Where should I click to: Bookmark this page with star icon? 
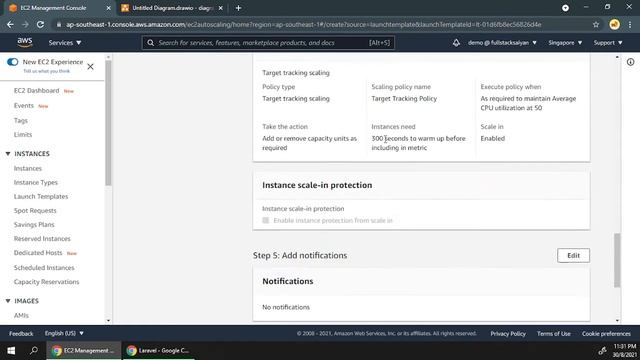pos(596,24)
